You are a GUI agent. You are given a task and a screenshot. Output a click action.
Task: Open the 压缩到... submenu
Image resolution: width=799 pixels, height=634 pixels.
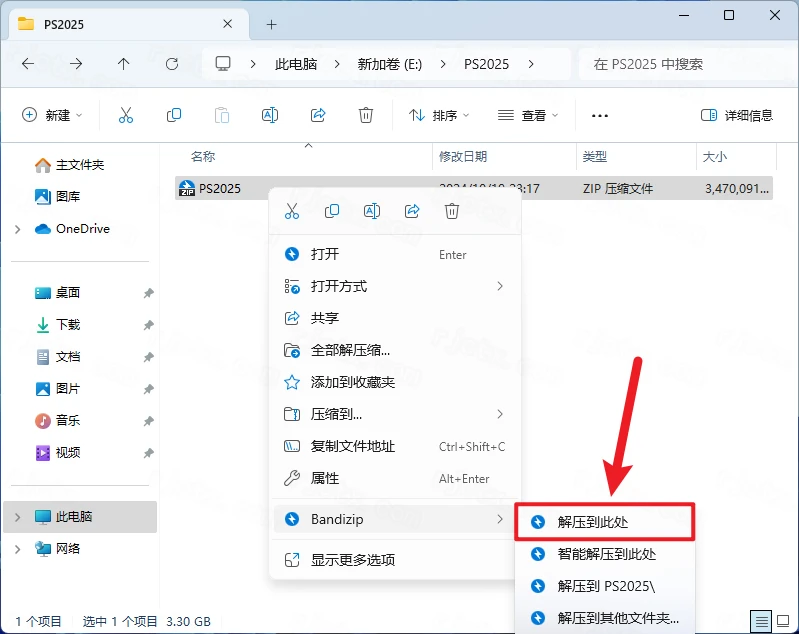point(395,414)
